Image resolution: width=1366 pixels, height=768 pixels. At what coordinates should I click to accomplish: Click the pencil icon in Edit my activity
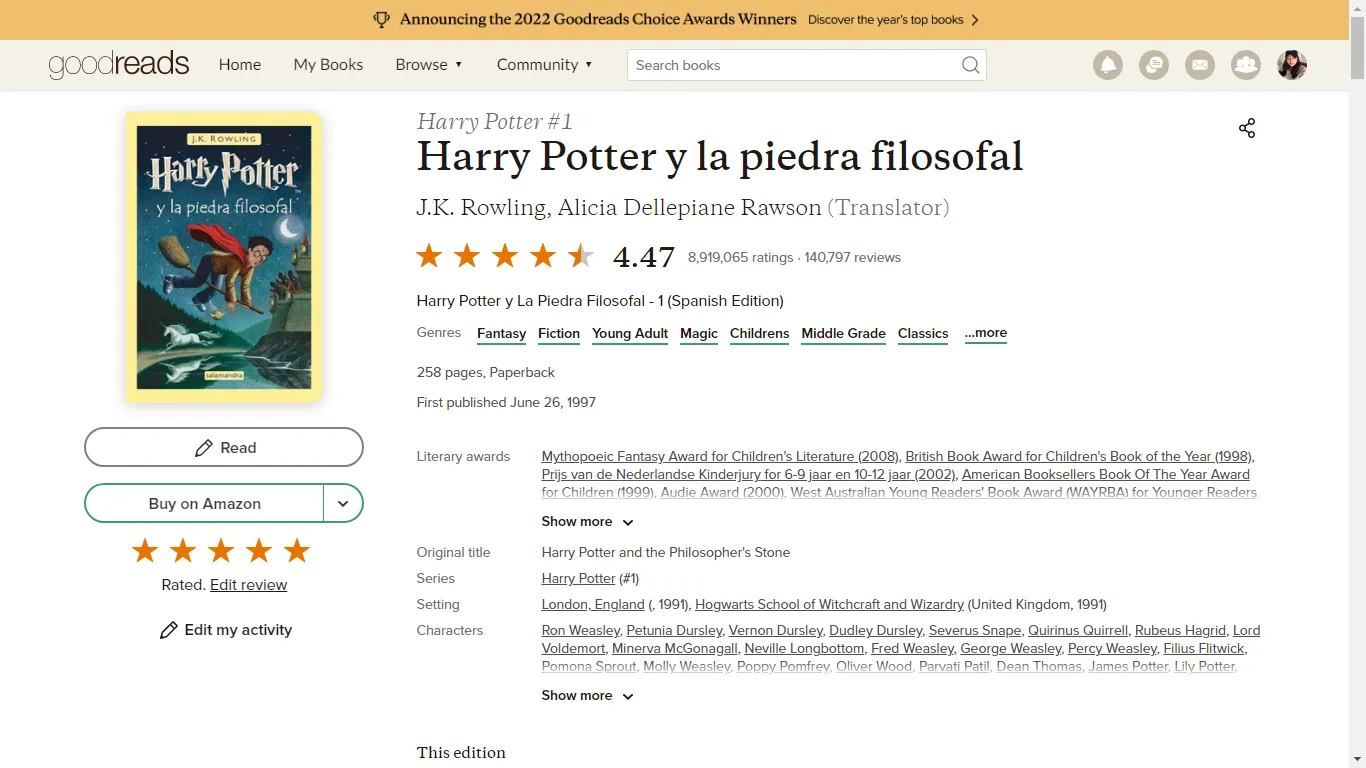[x=169, y=630]
